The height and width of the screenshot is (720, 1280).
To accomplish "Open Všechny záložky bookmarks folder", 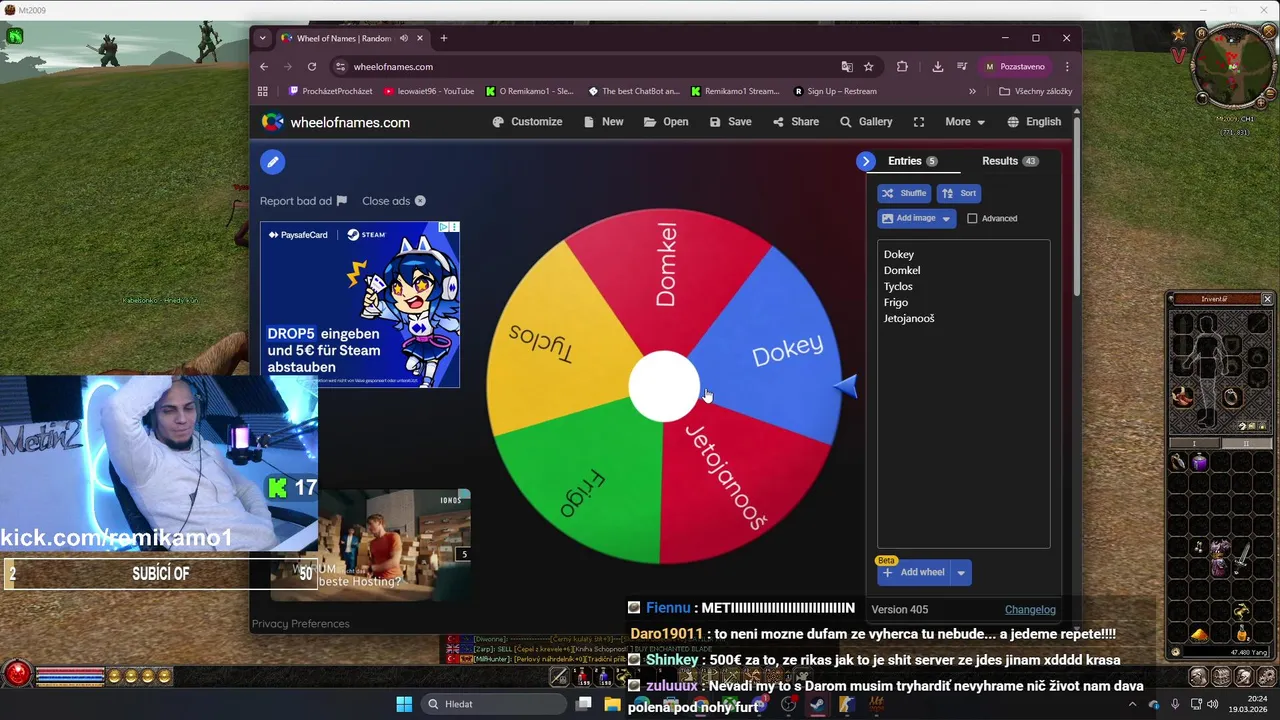I will point(1035,91).
